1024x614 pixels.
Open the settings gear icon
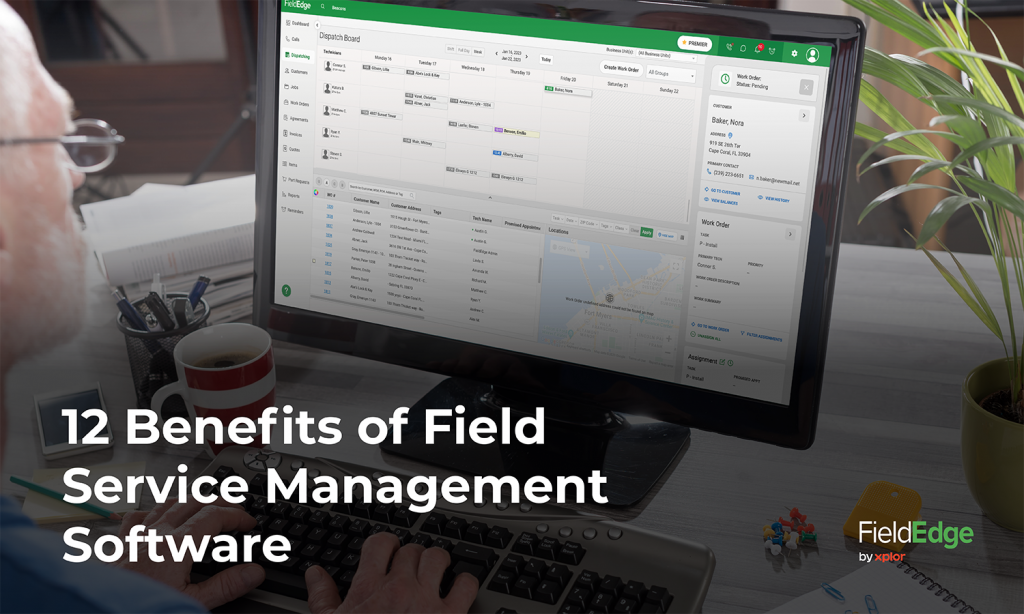coord(794,53)
